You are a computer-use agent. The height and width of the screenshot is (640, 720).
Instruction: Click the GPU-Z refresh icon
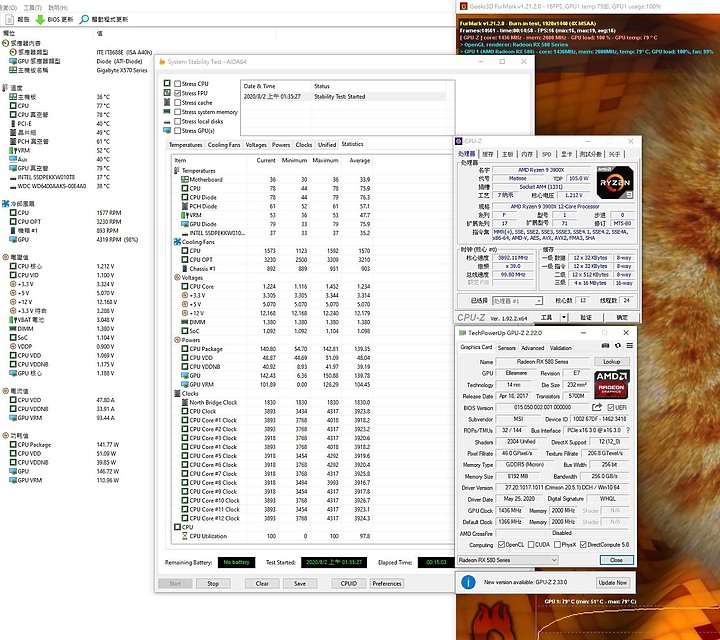618,345
